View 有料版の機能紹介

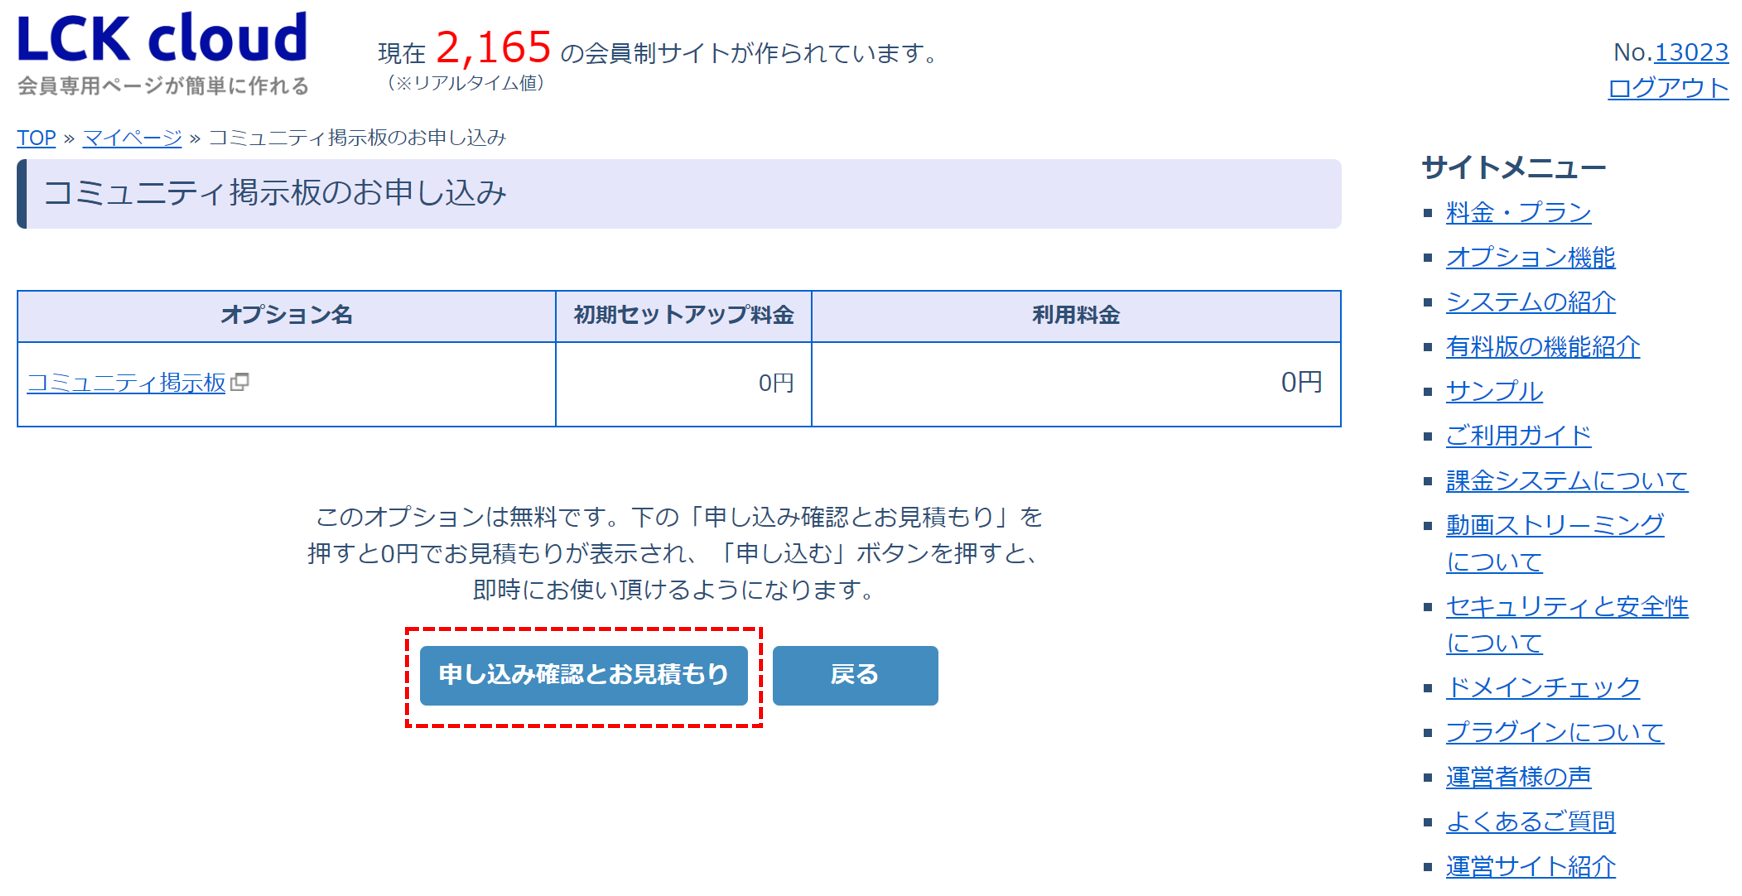(1542, 347)
